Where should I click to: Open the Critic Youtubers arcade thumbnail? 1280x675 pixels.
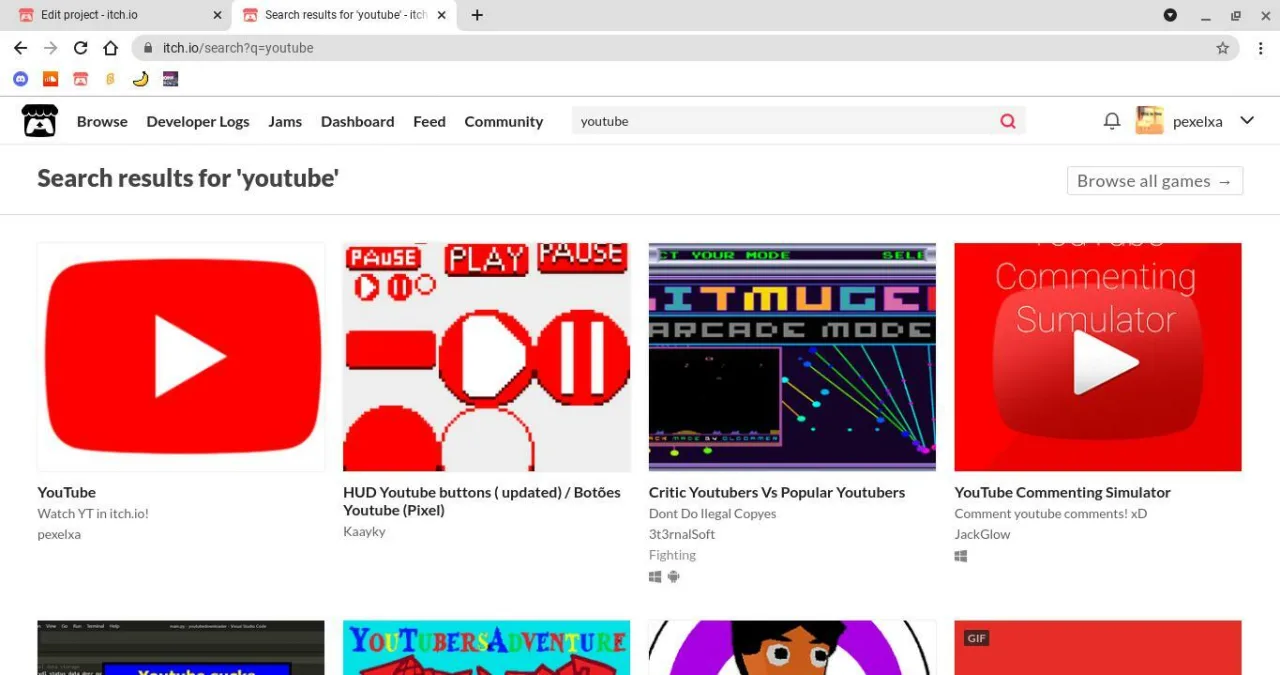(x=792, y=357)
